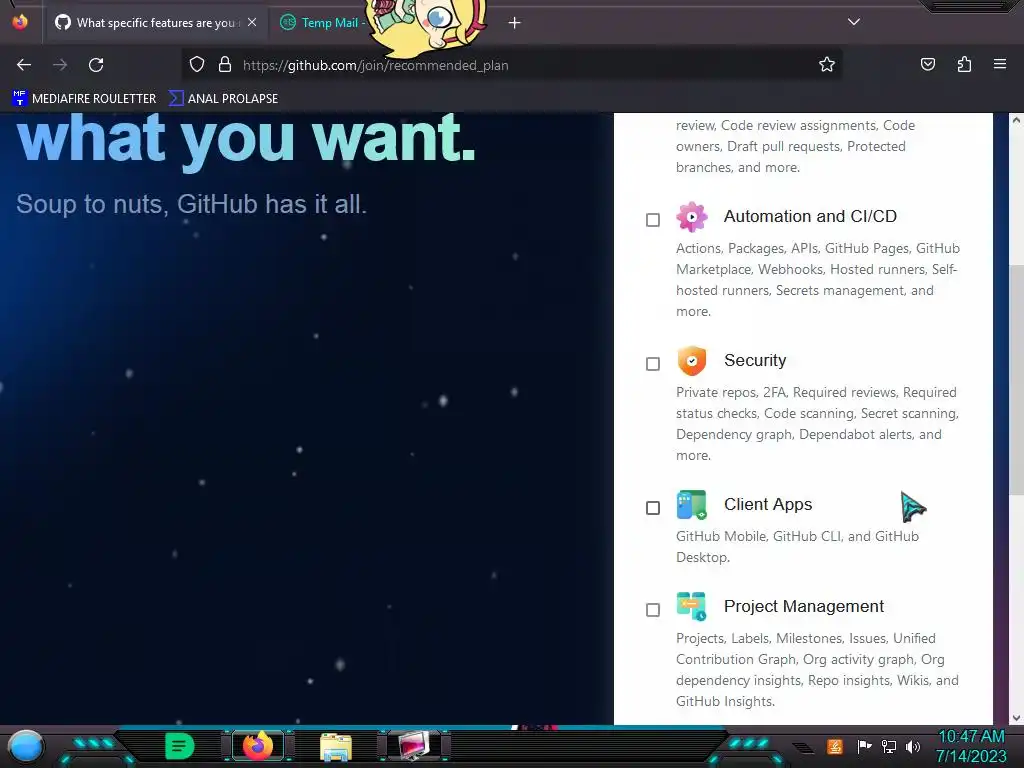
Task: Open the MEDIAFIRE ROULETTER bookmark
Action: 84,99
